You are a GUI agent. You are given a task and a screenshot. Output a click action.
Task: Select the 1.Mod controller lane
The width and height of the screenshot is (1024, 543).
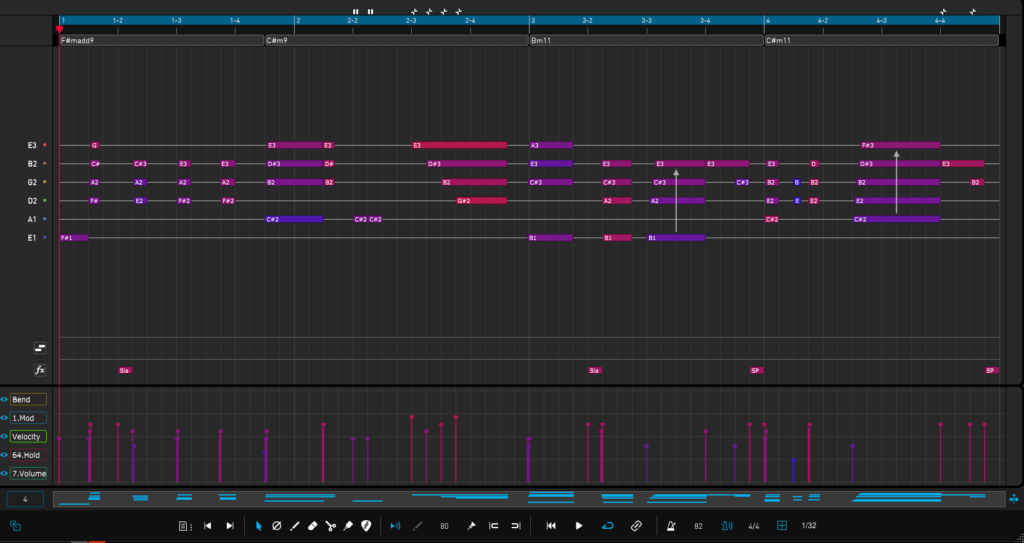point(28,418)
